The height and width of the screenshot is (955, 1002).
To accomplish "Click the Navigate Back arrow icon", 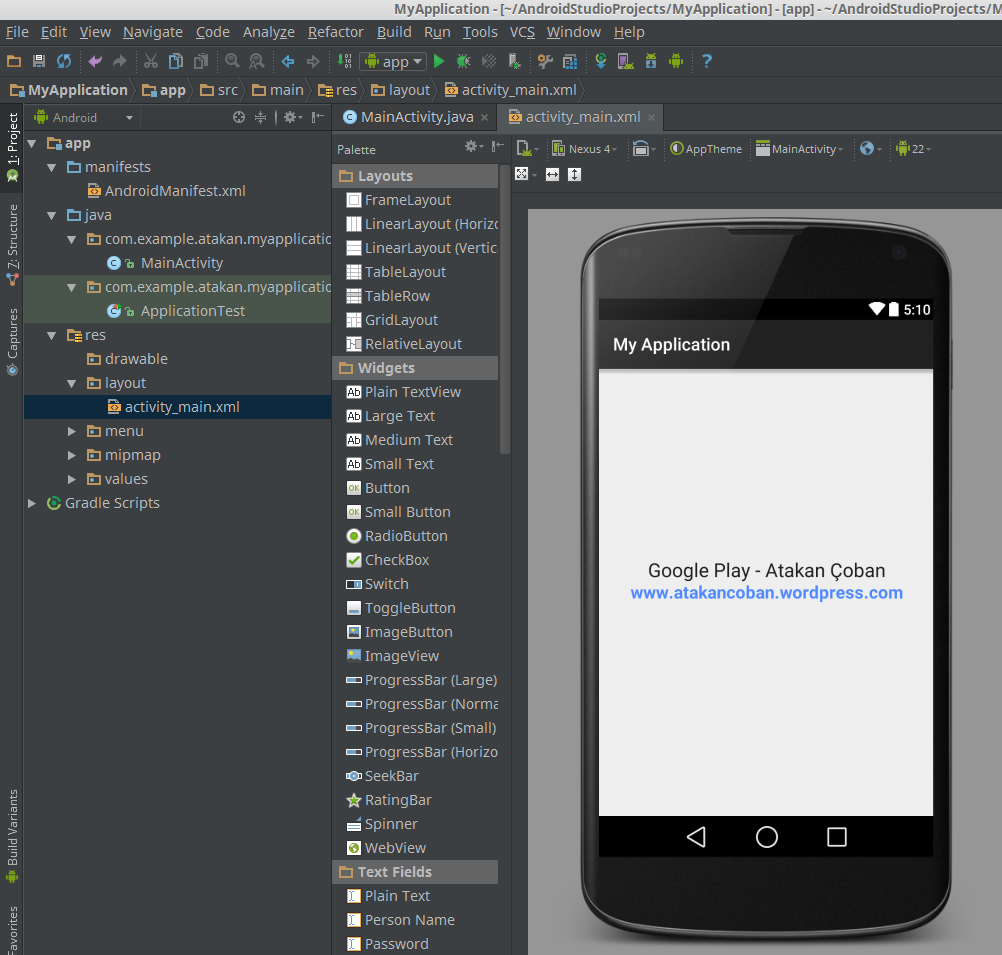I will 288,61.
